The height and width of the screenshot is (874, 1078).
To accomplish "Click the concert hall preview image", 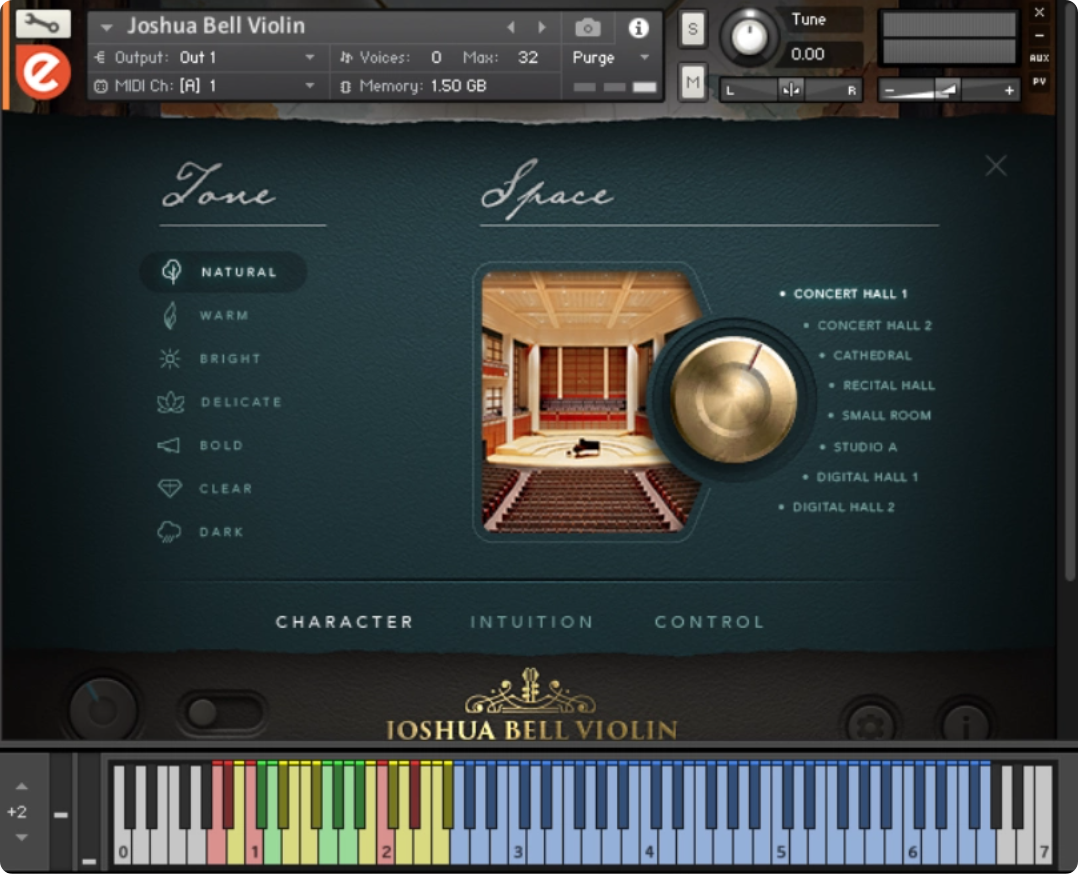I will (x=591, y=402).
